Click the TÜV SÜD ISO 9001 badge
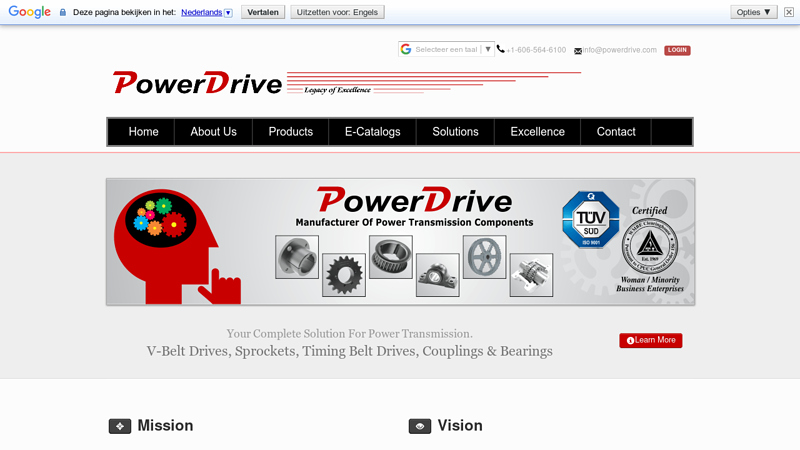The height and width of the screenshot is (450, 800). [x=591, y=219]
